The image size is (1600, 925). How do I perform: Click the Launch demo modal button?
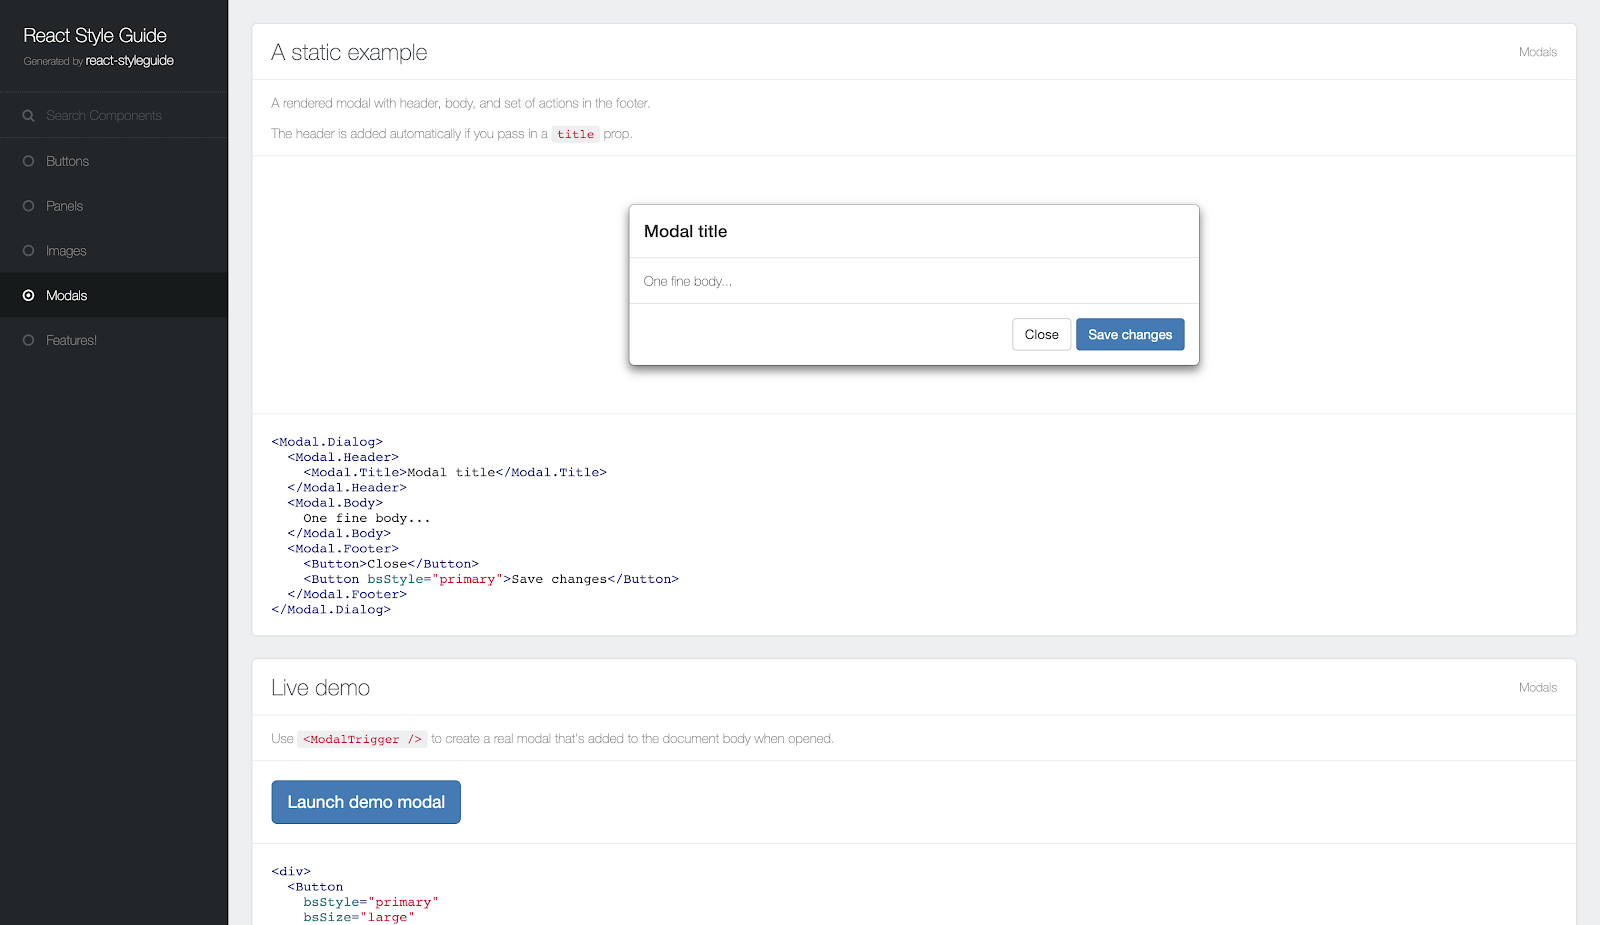click(365, 801)
